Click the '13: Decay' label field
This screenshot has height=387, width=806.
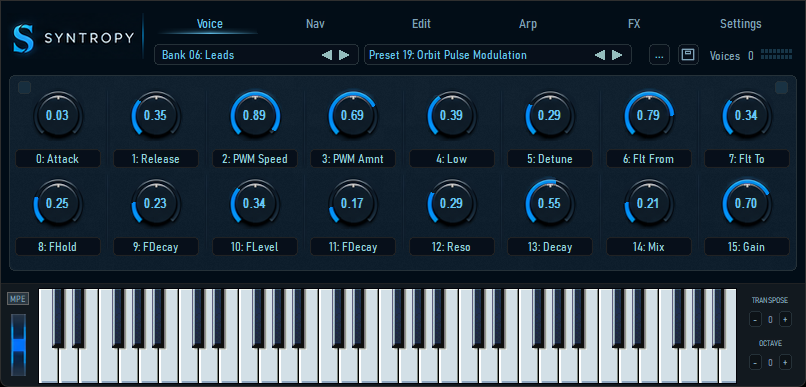(549, 247)
